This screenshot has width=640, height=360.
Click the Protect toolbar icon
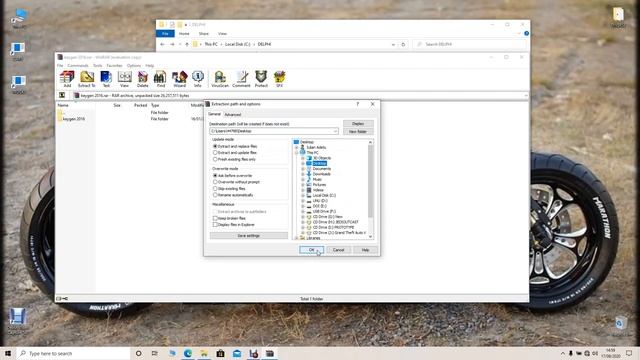[261, 78]
